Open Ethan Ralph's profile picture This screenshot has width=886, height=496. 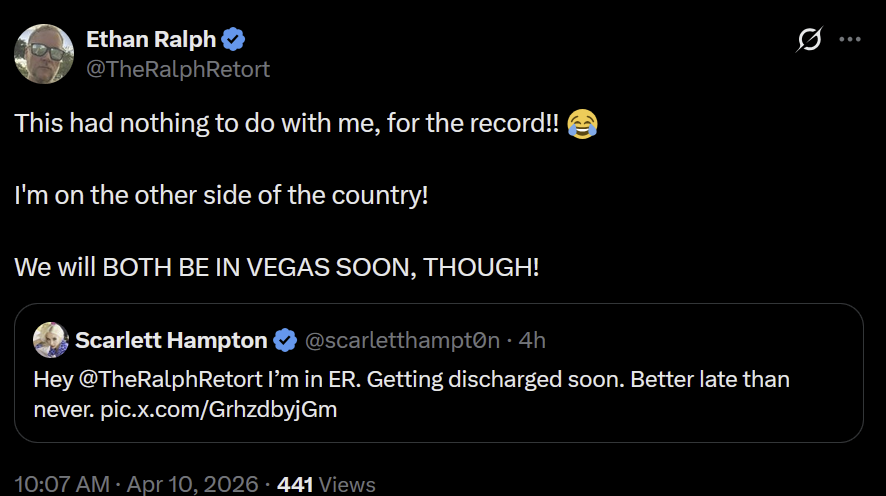click(44, 54)
